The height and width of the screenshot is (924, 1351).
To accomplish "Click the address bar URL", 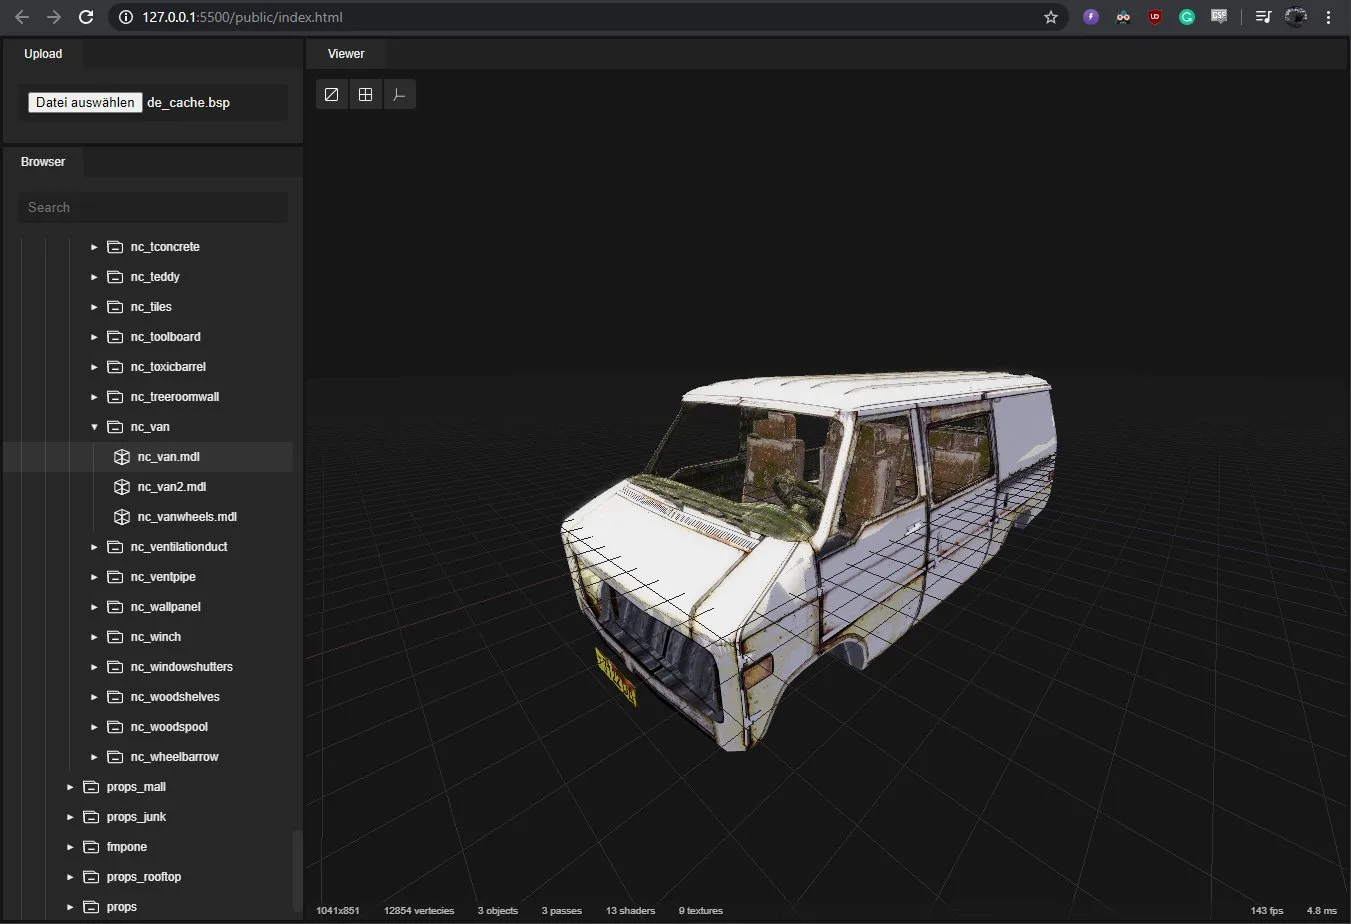I will pos(242,17).
